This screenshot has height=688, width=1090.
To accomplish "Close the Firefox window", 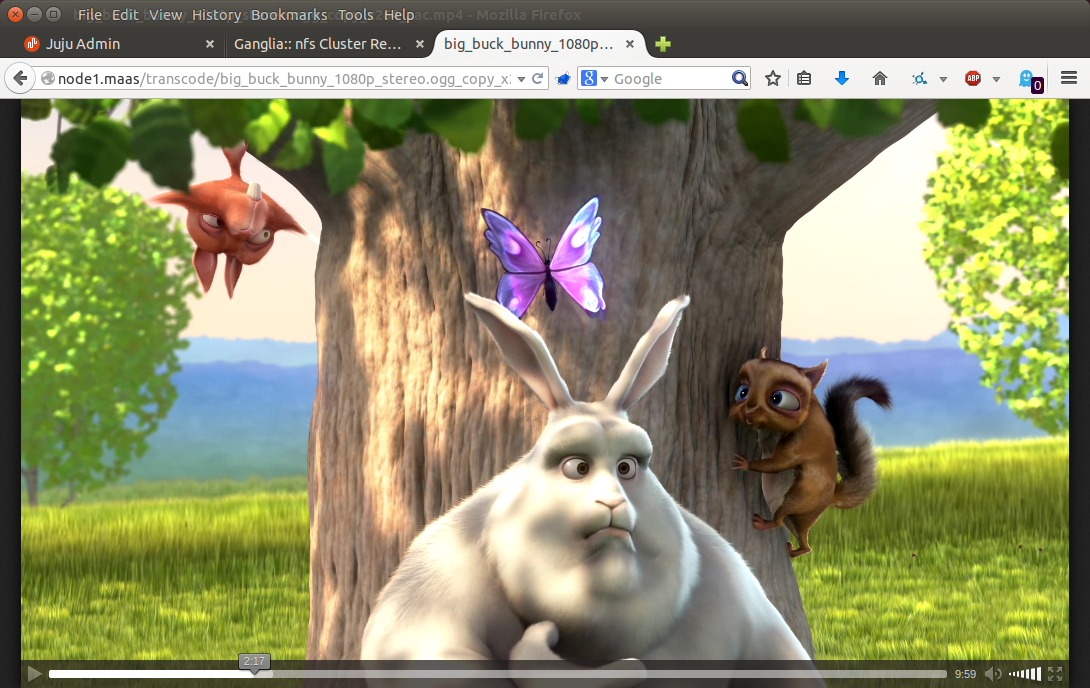I will coord(15,14).
